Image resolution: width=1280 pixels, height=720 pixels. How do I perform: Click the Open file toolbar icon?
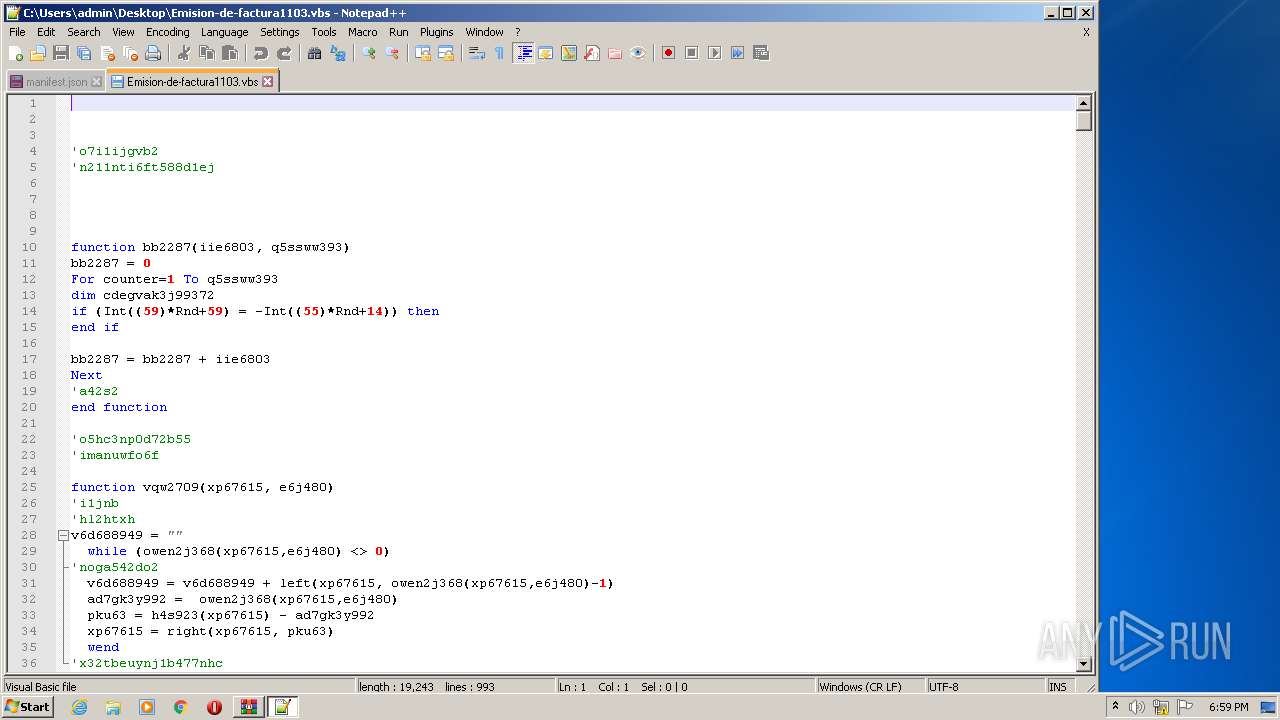[38, 53]
